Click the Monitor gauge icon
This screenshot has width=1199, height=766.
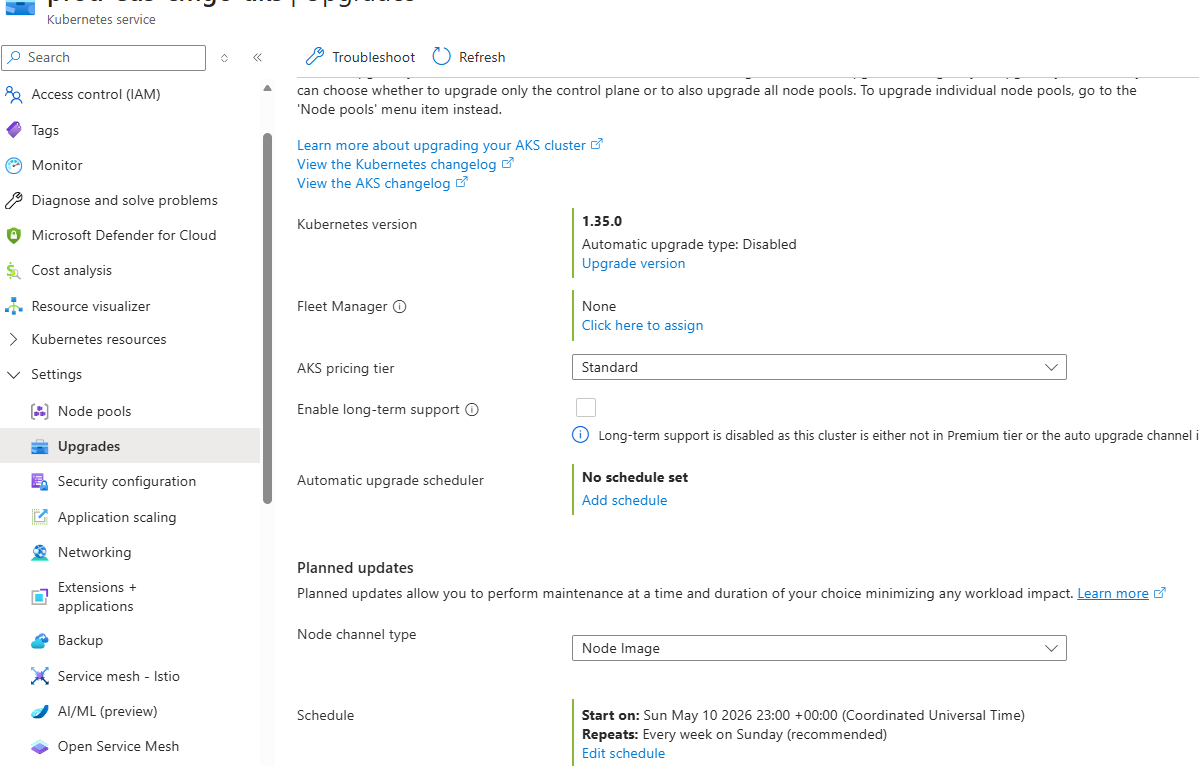coord(14,165)
